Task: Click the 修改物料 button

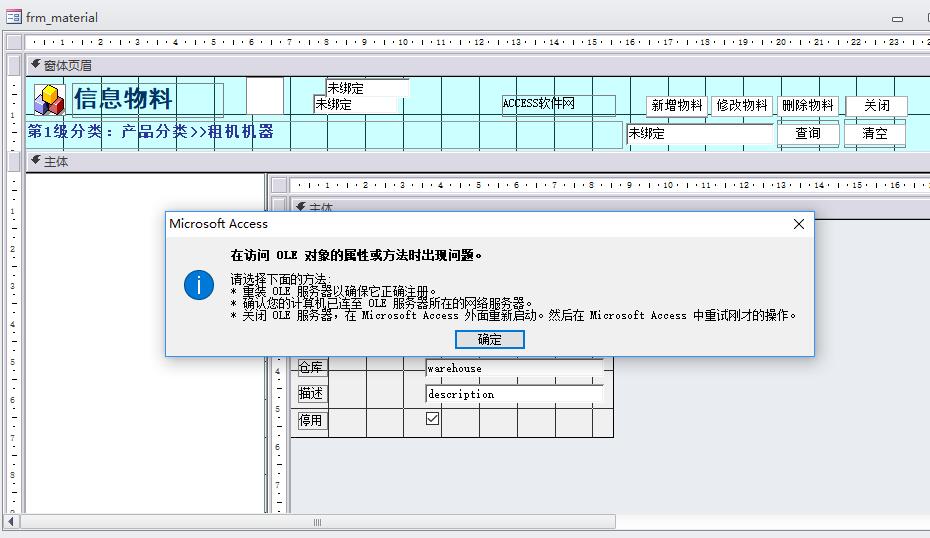Action: click(x=742, y=106)
